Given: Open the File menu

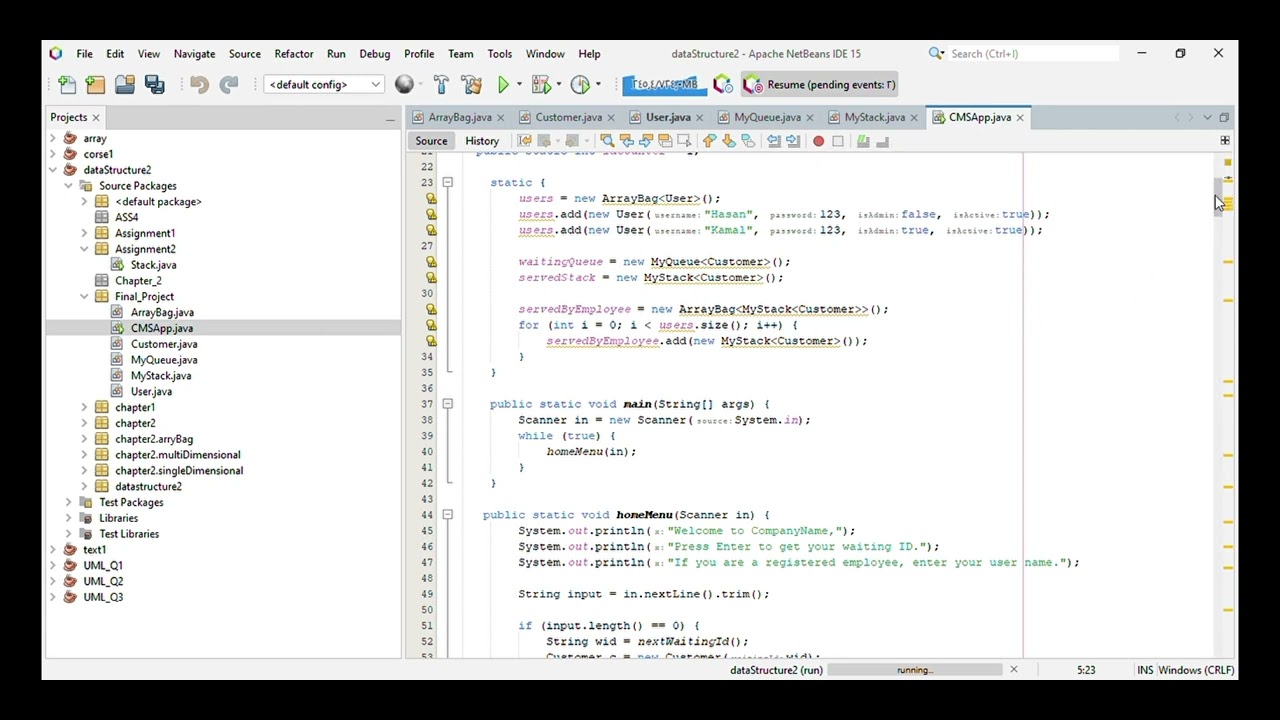Looking at the screenshot, I should (x=85, y=54).
